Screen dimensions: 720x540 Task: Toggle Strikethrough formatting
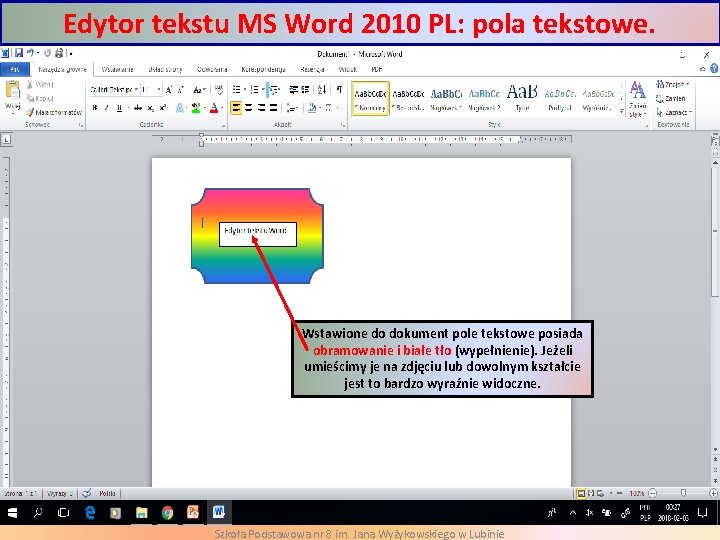138,108
